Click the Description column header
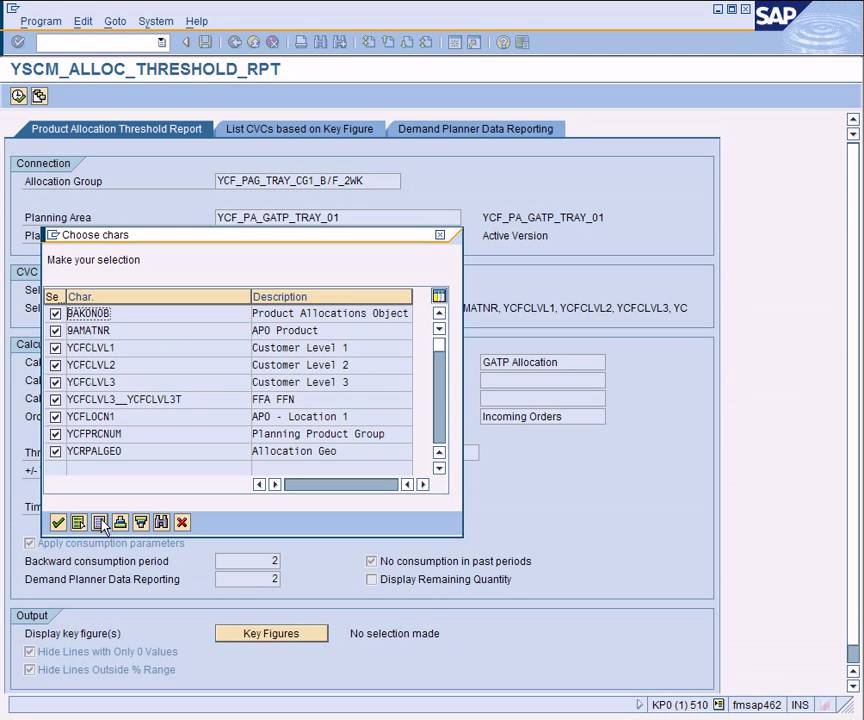The image size is (864, 720). 332,296
